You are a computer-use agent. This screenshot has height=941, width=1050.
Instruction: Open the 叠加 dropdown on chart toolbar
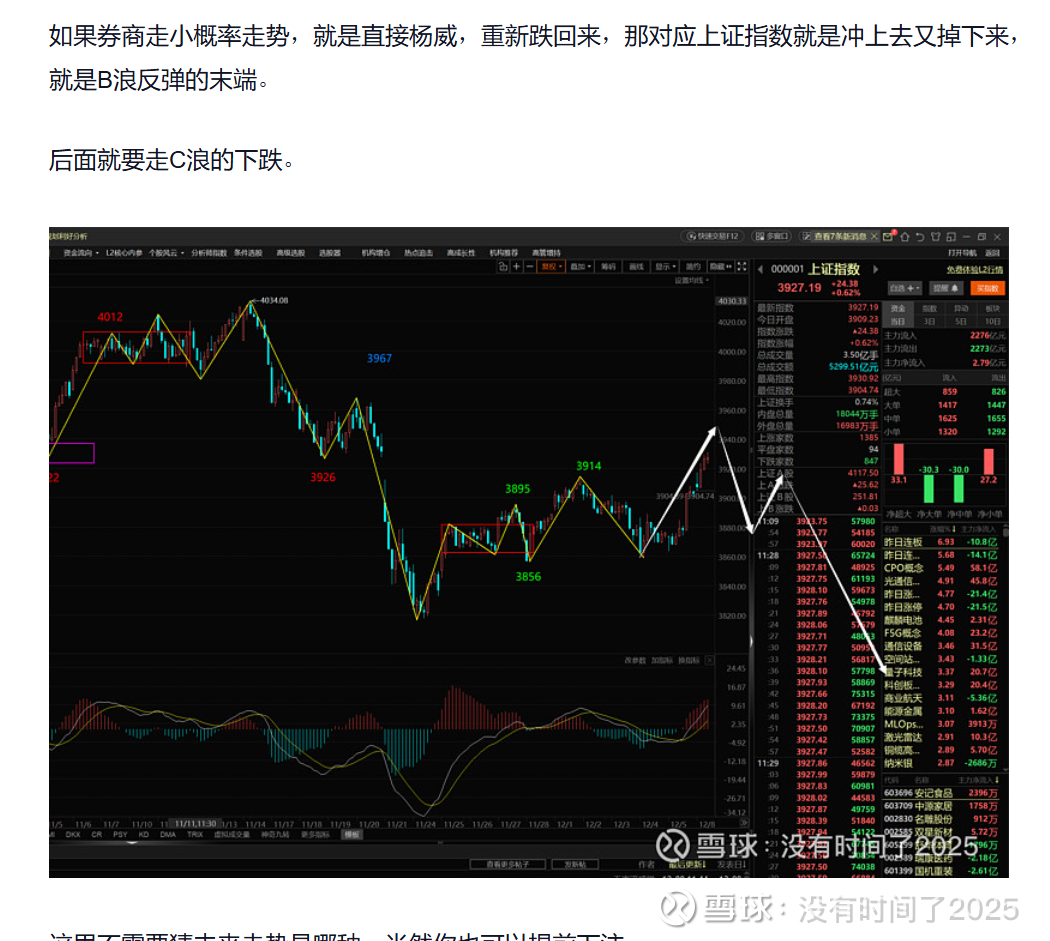click(x=581, y=267)
